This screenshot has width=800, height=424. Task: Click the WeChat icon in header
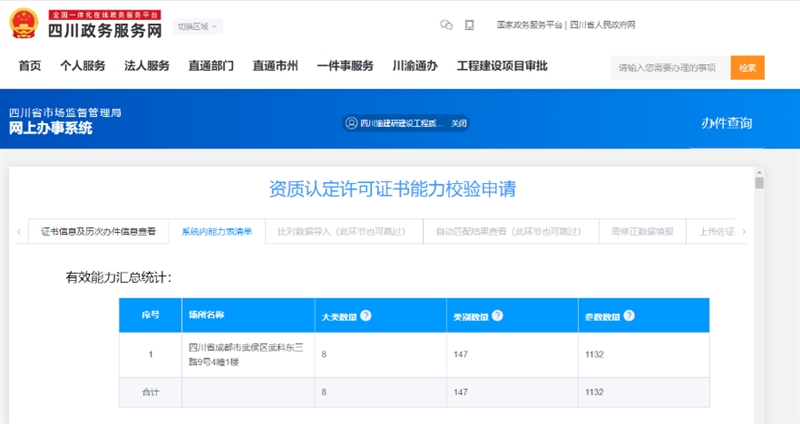click(447, 25)
